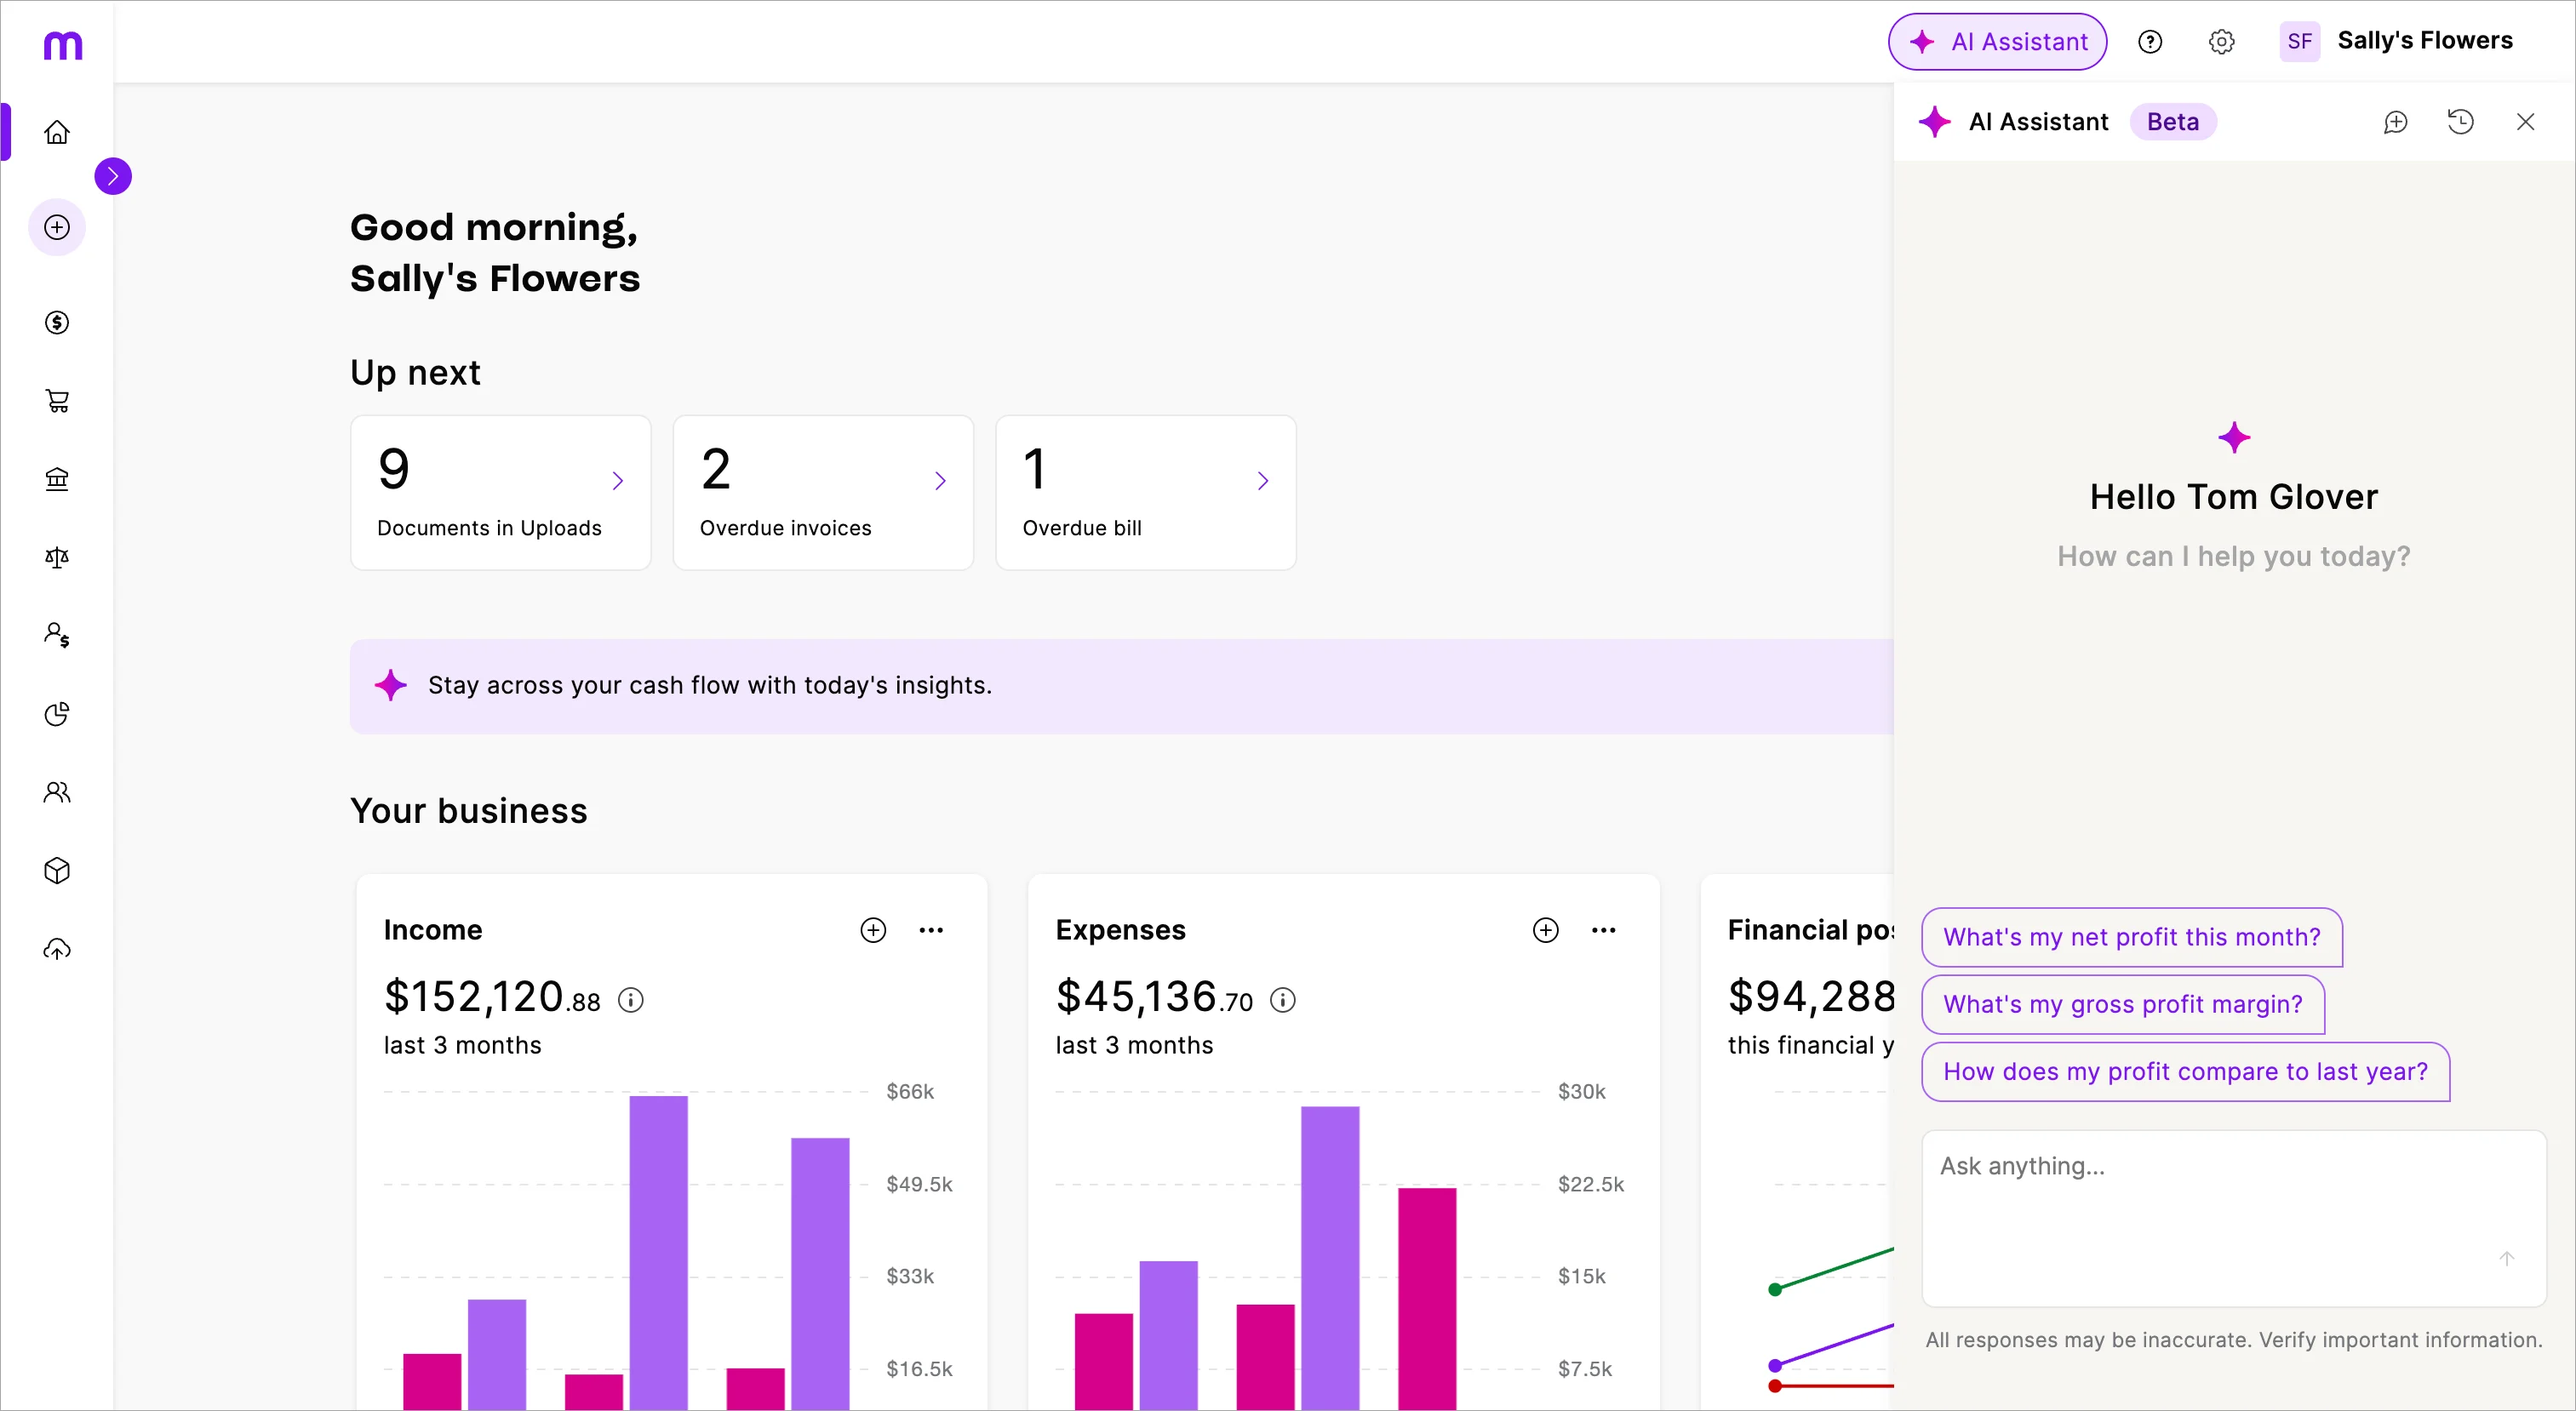Open the Payroll person-dollar icon in sidebar
The width and height of the screenshot is (2576, 1411).
pyautogui.click(x=57, y=635)
